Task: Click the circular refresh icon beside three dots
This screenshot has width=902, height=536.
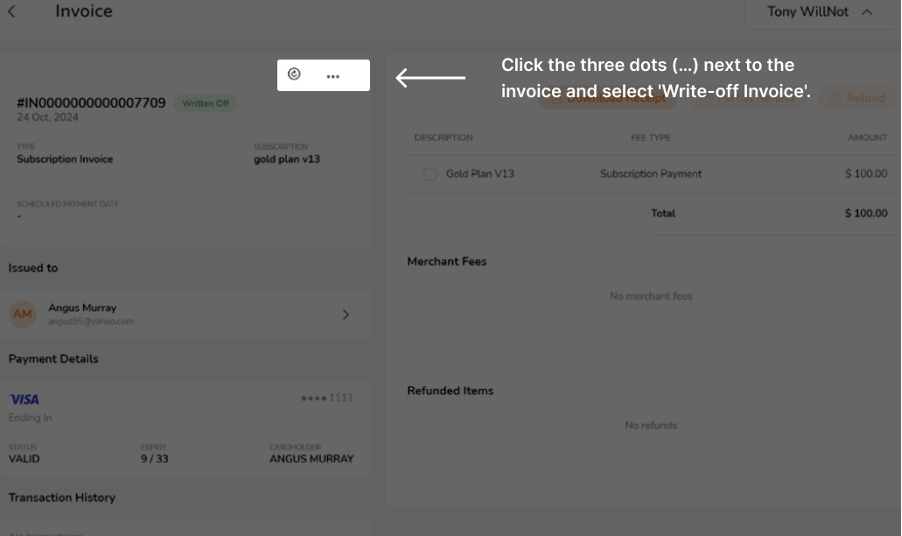Action: pos(294,74)
